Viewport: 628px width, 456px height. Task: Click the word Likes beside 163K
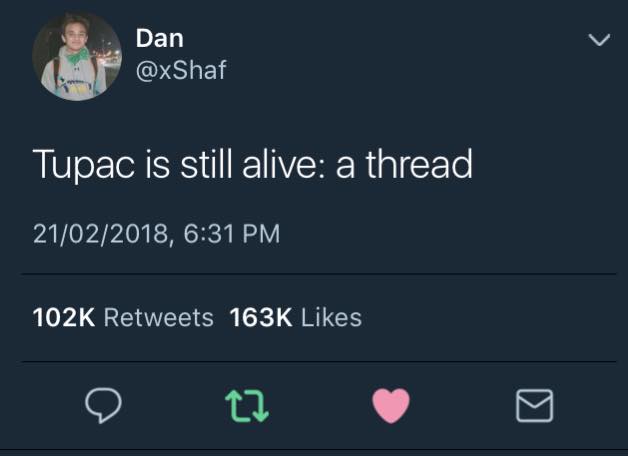click(331, 317)
